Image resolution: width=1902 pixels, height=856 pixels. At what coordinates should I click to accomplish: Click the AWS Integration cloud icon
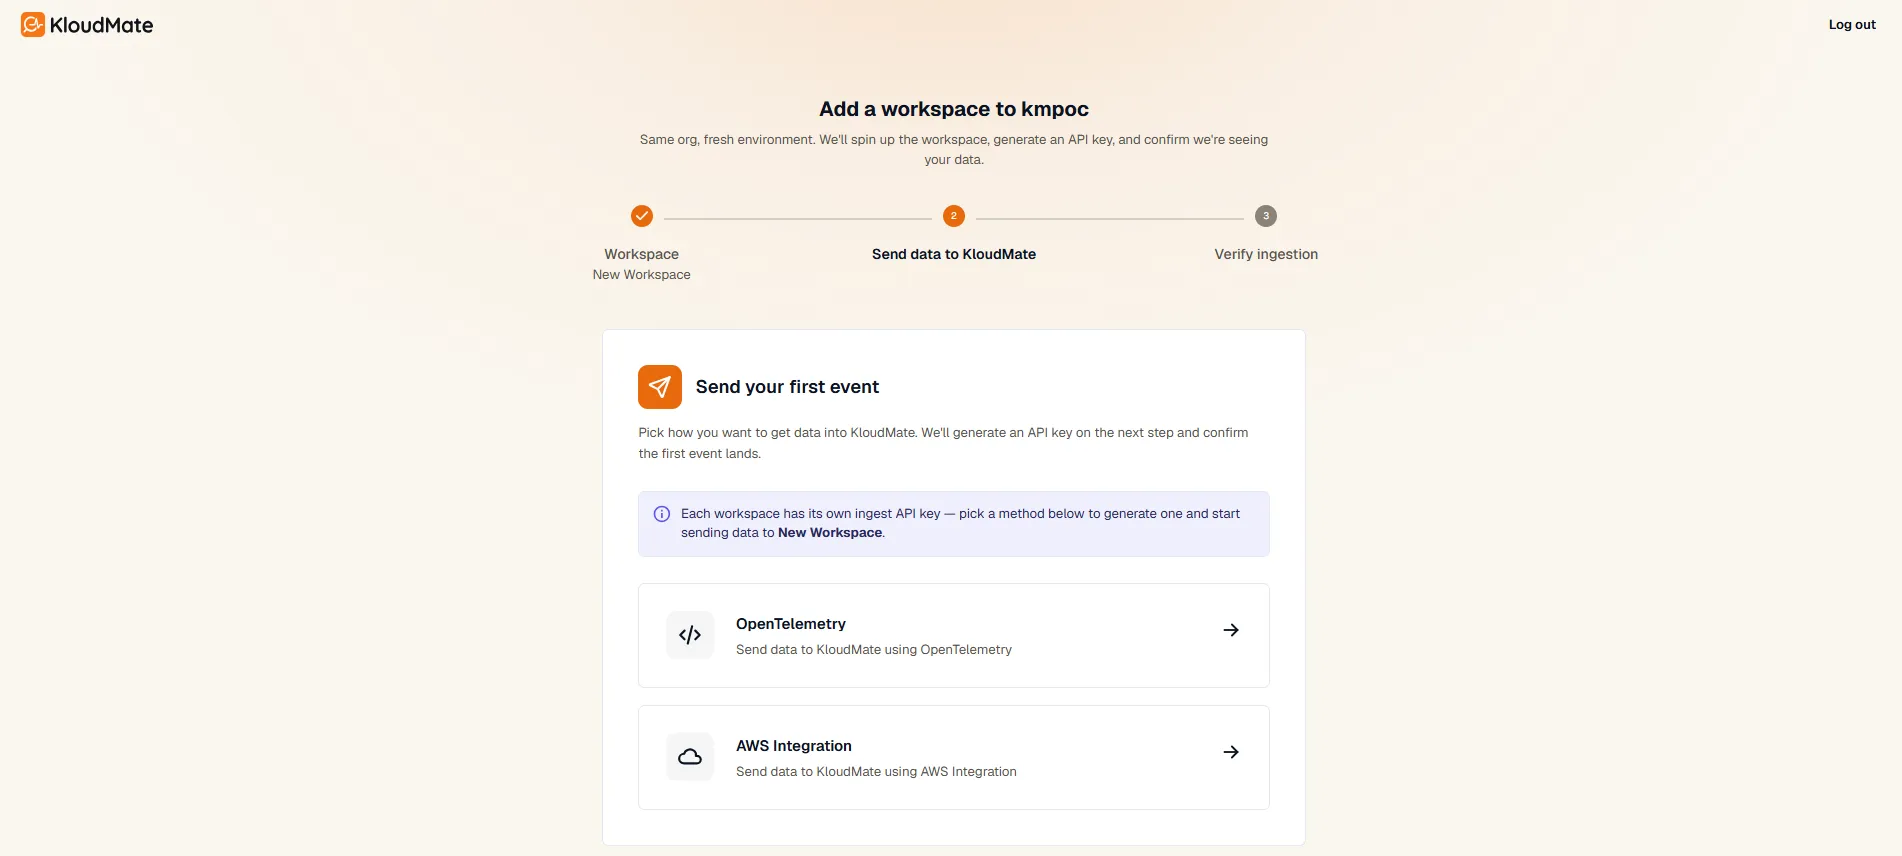690,757
